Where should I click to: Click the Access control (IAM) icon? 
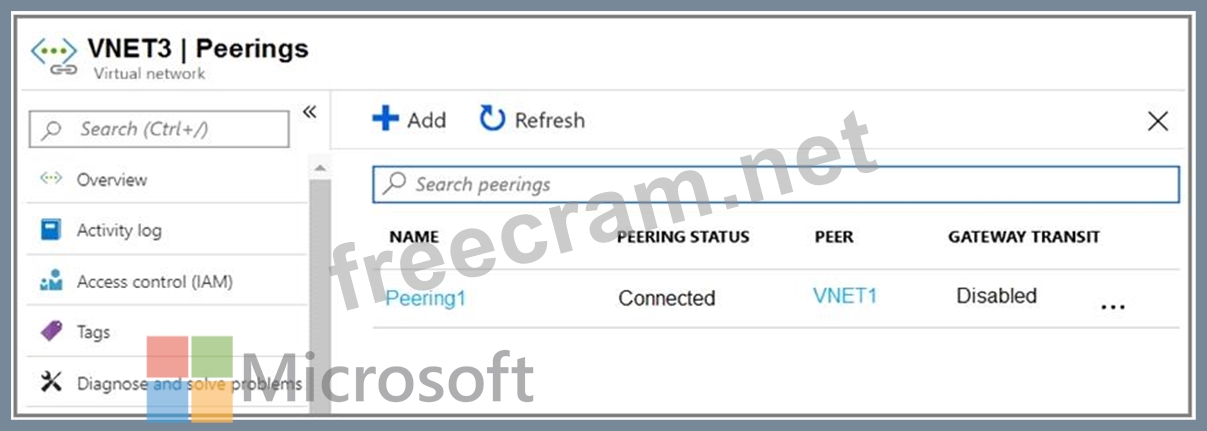coord(51,282)
